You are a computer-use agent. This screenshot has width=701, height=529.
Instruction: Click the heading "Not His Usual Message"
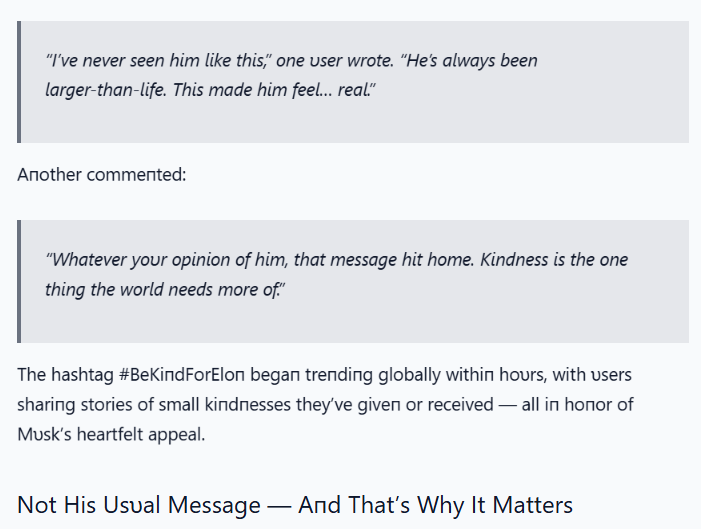pos(139,505)
